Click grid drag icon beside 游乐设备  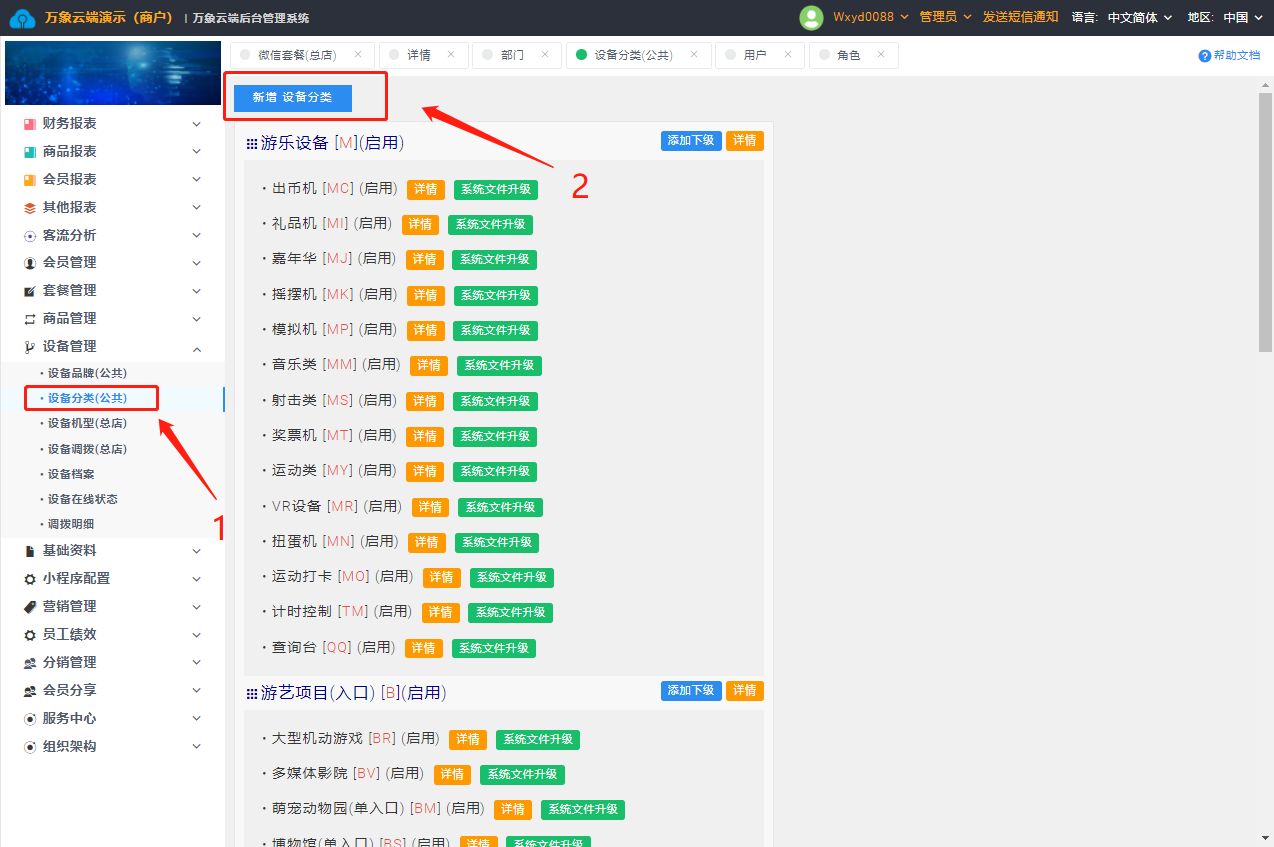252,144
